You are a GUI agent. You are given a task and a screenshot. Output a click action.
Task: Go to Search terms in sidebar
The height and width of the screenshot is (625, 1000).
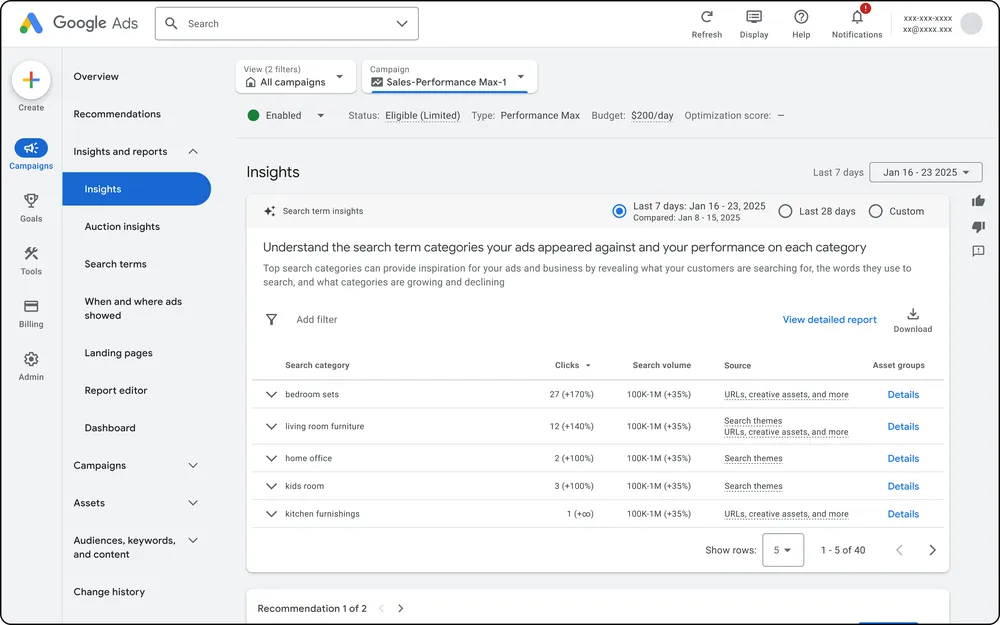click(115, 264)
